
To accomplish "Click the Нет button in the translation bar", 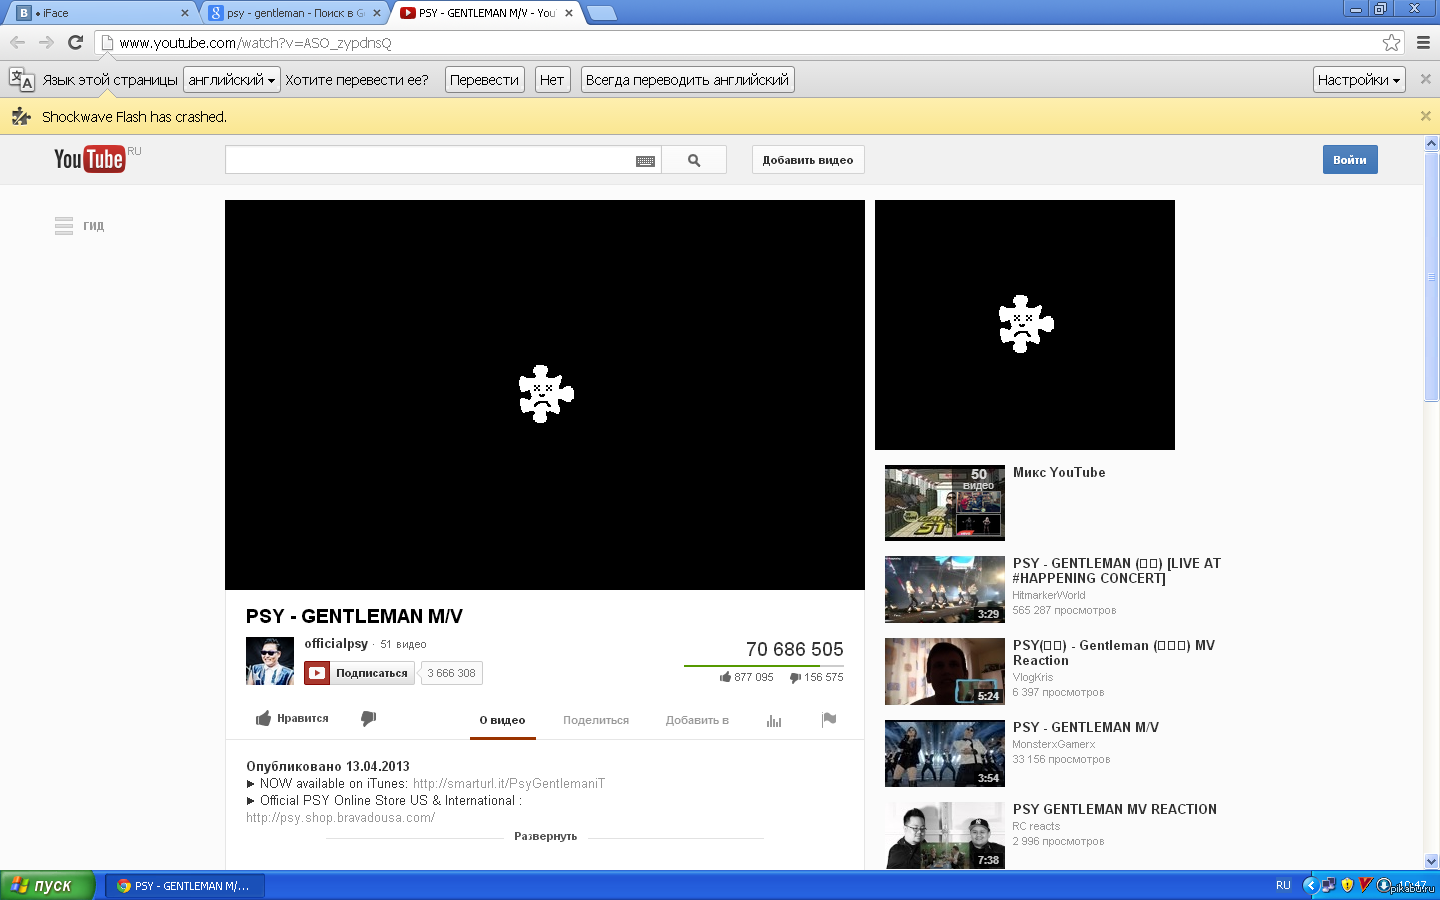I will [x=552, y=80].
